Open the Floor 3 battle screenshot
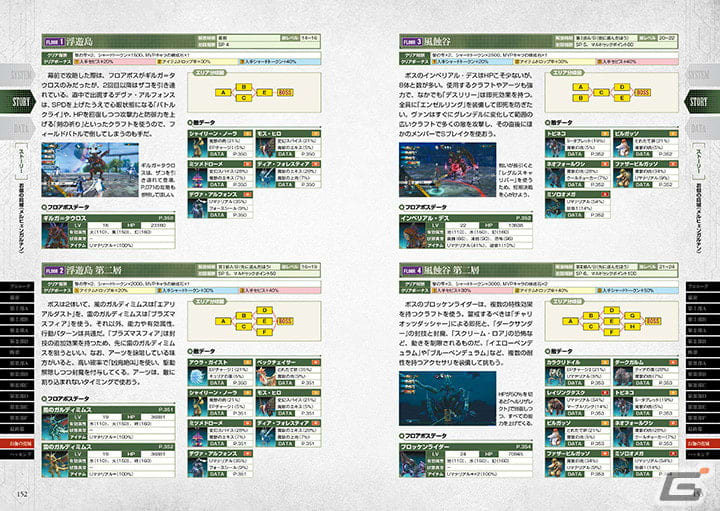The image size is (720, 511). 448,169
